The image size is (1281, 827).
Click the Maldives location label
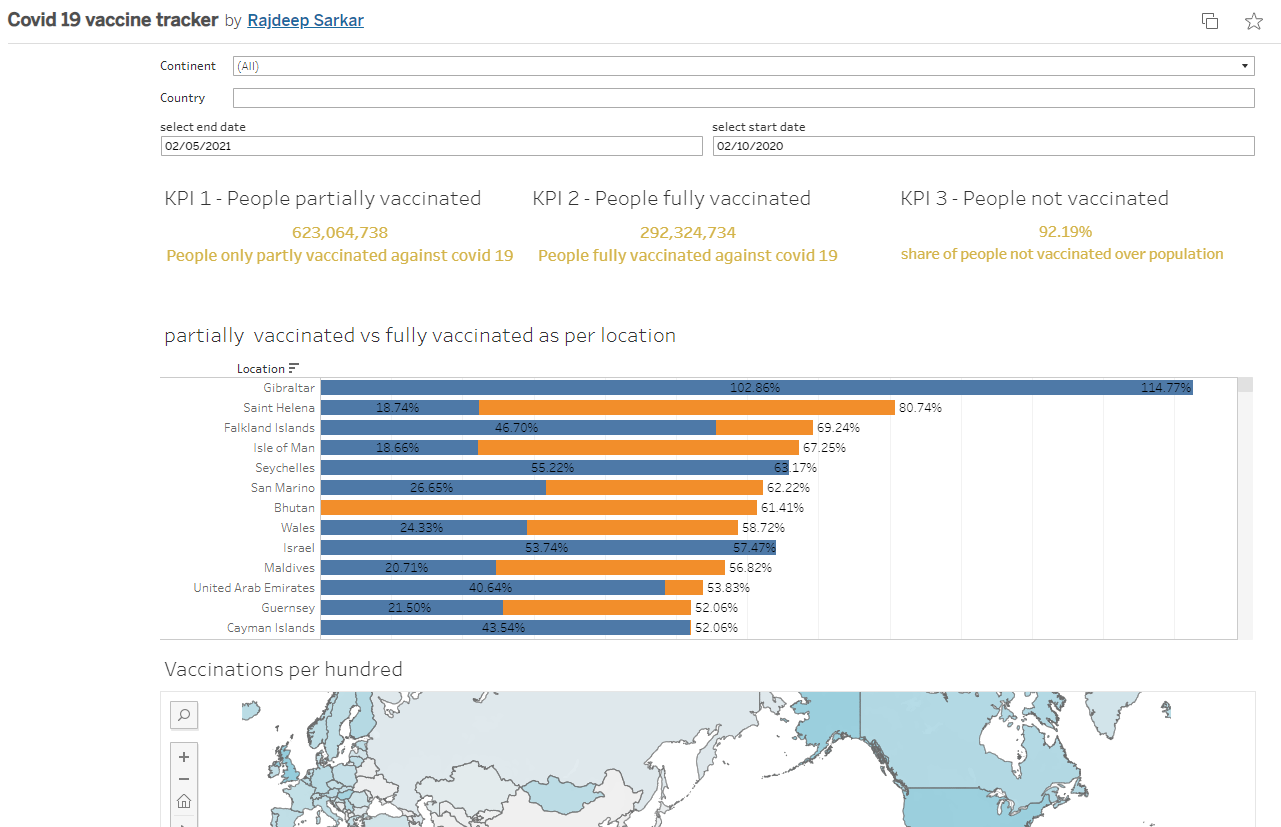pos(290,568)
